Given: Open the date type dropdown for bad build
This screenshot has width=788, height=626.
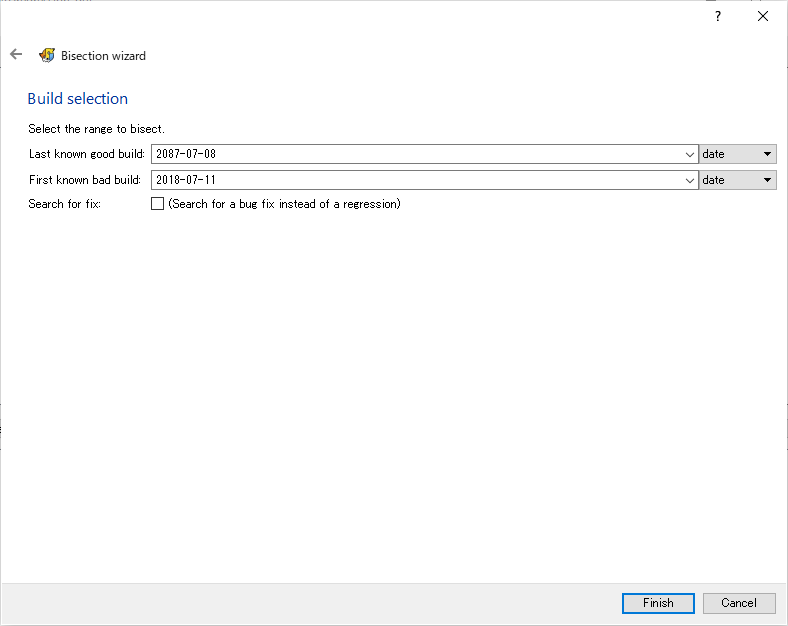Looking at the screenshot, I should pos(738,180).
